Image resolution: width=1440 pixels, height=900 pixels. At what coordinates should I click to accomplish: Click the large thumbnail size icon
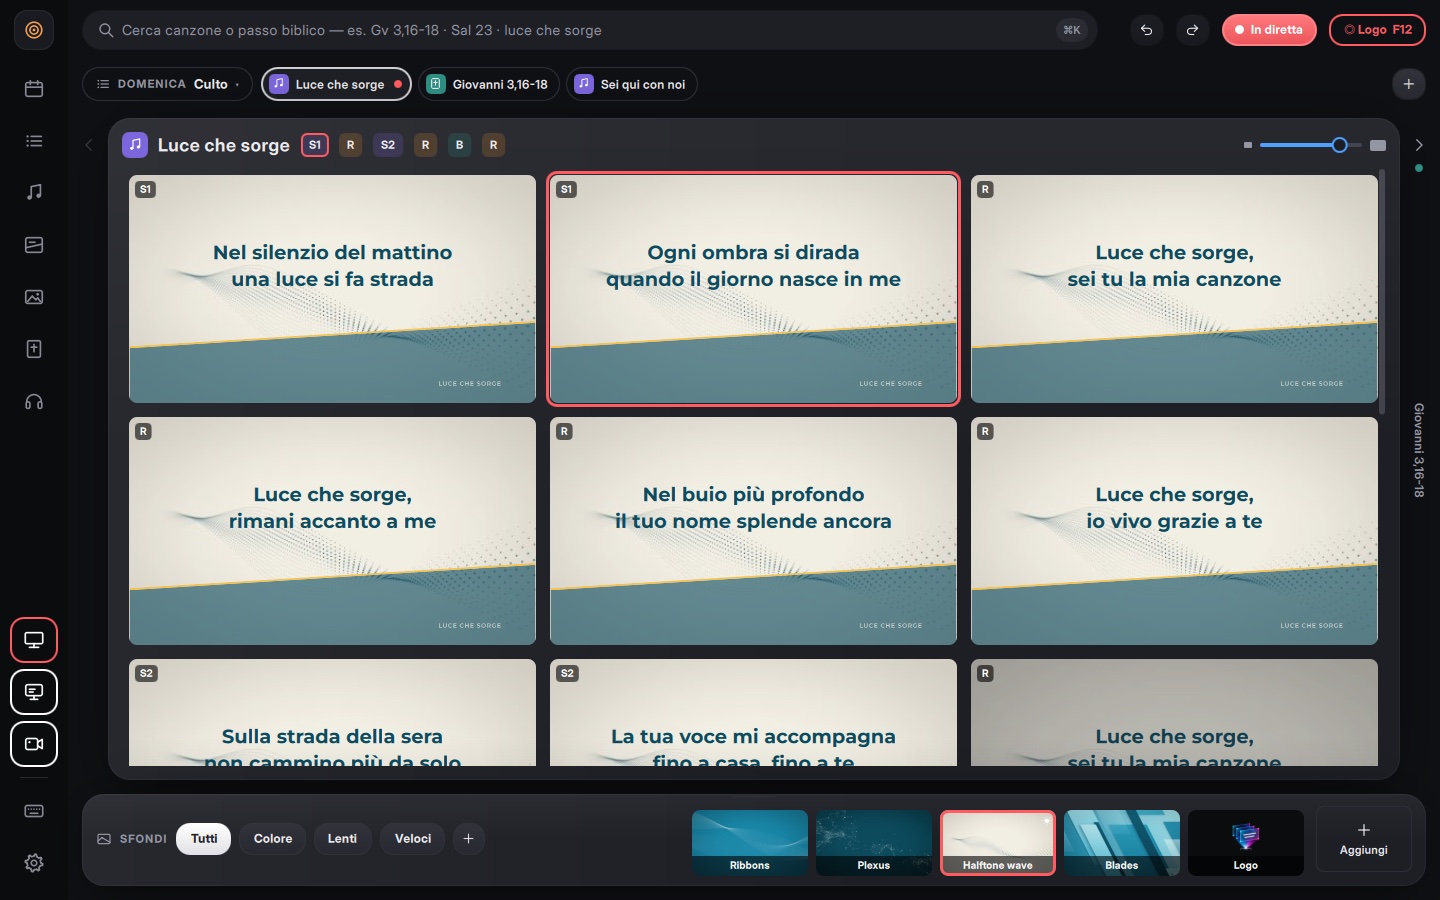(1378, 145)
